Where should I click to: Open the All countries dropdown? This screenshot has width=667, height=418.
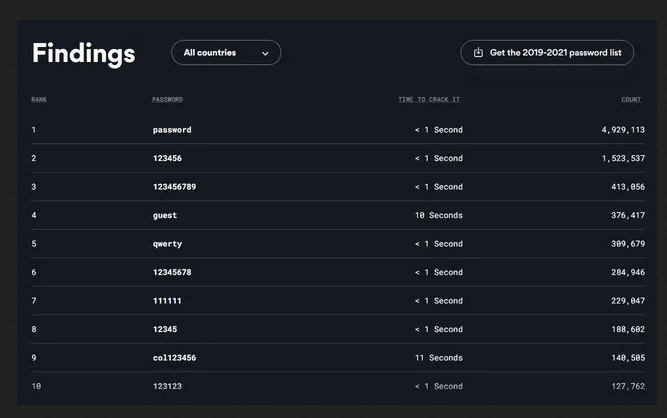[x=226, y=53]
